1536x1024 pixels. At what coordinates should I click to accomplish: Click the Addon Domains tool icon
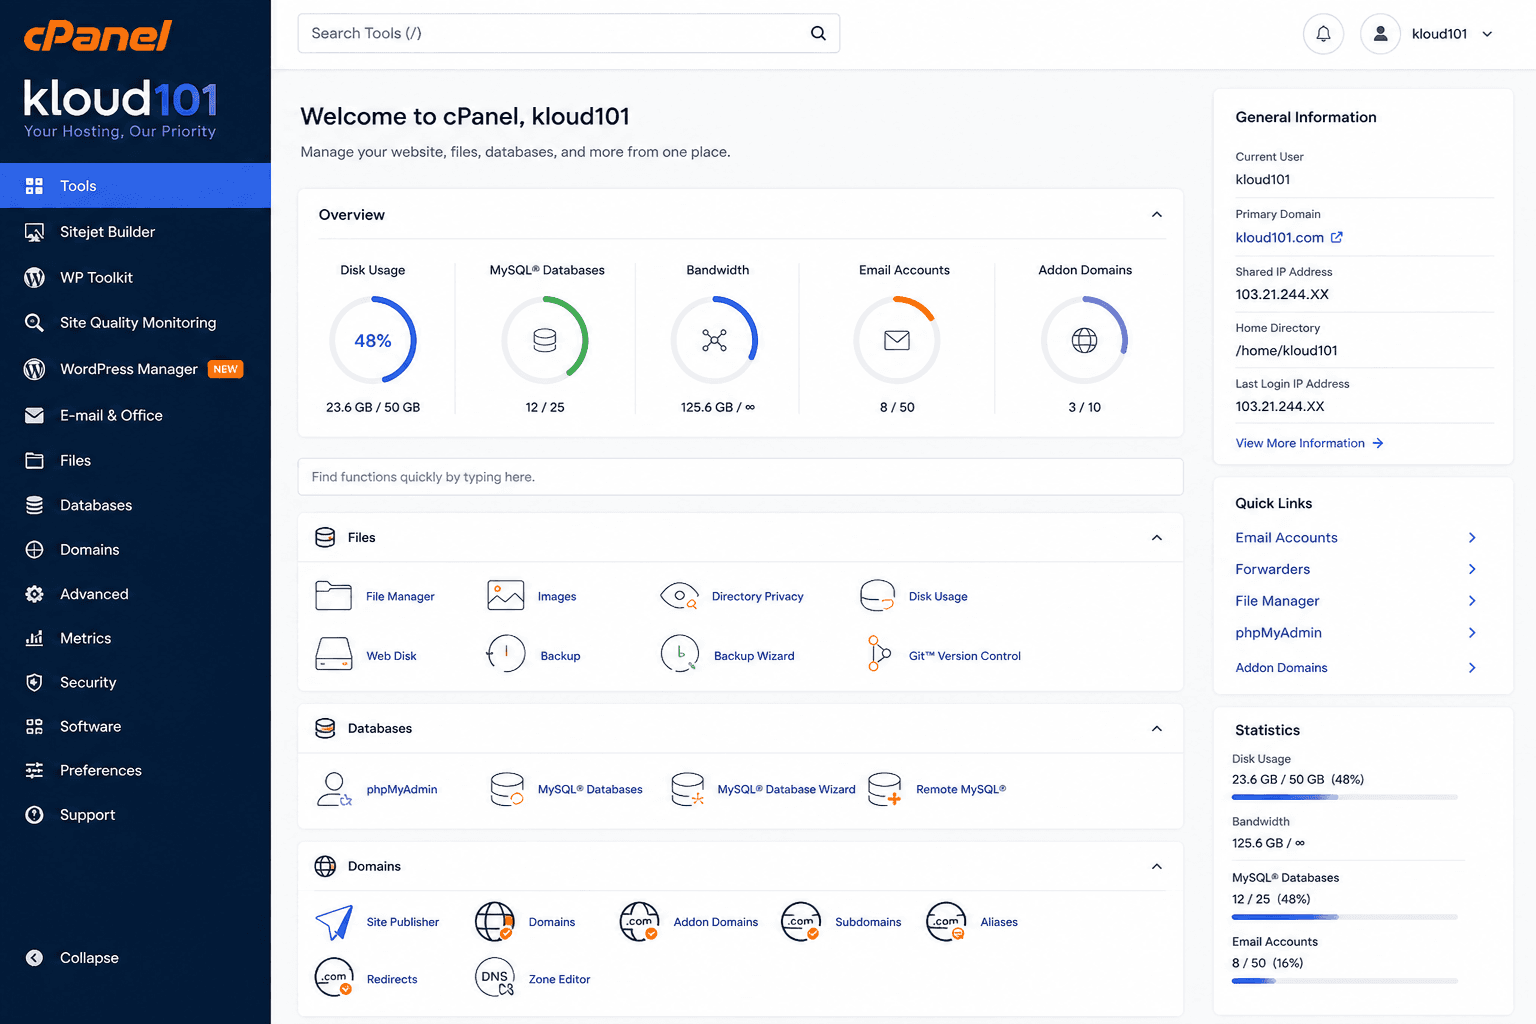639,922
